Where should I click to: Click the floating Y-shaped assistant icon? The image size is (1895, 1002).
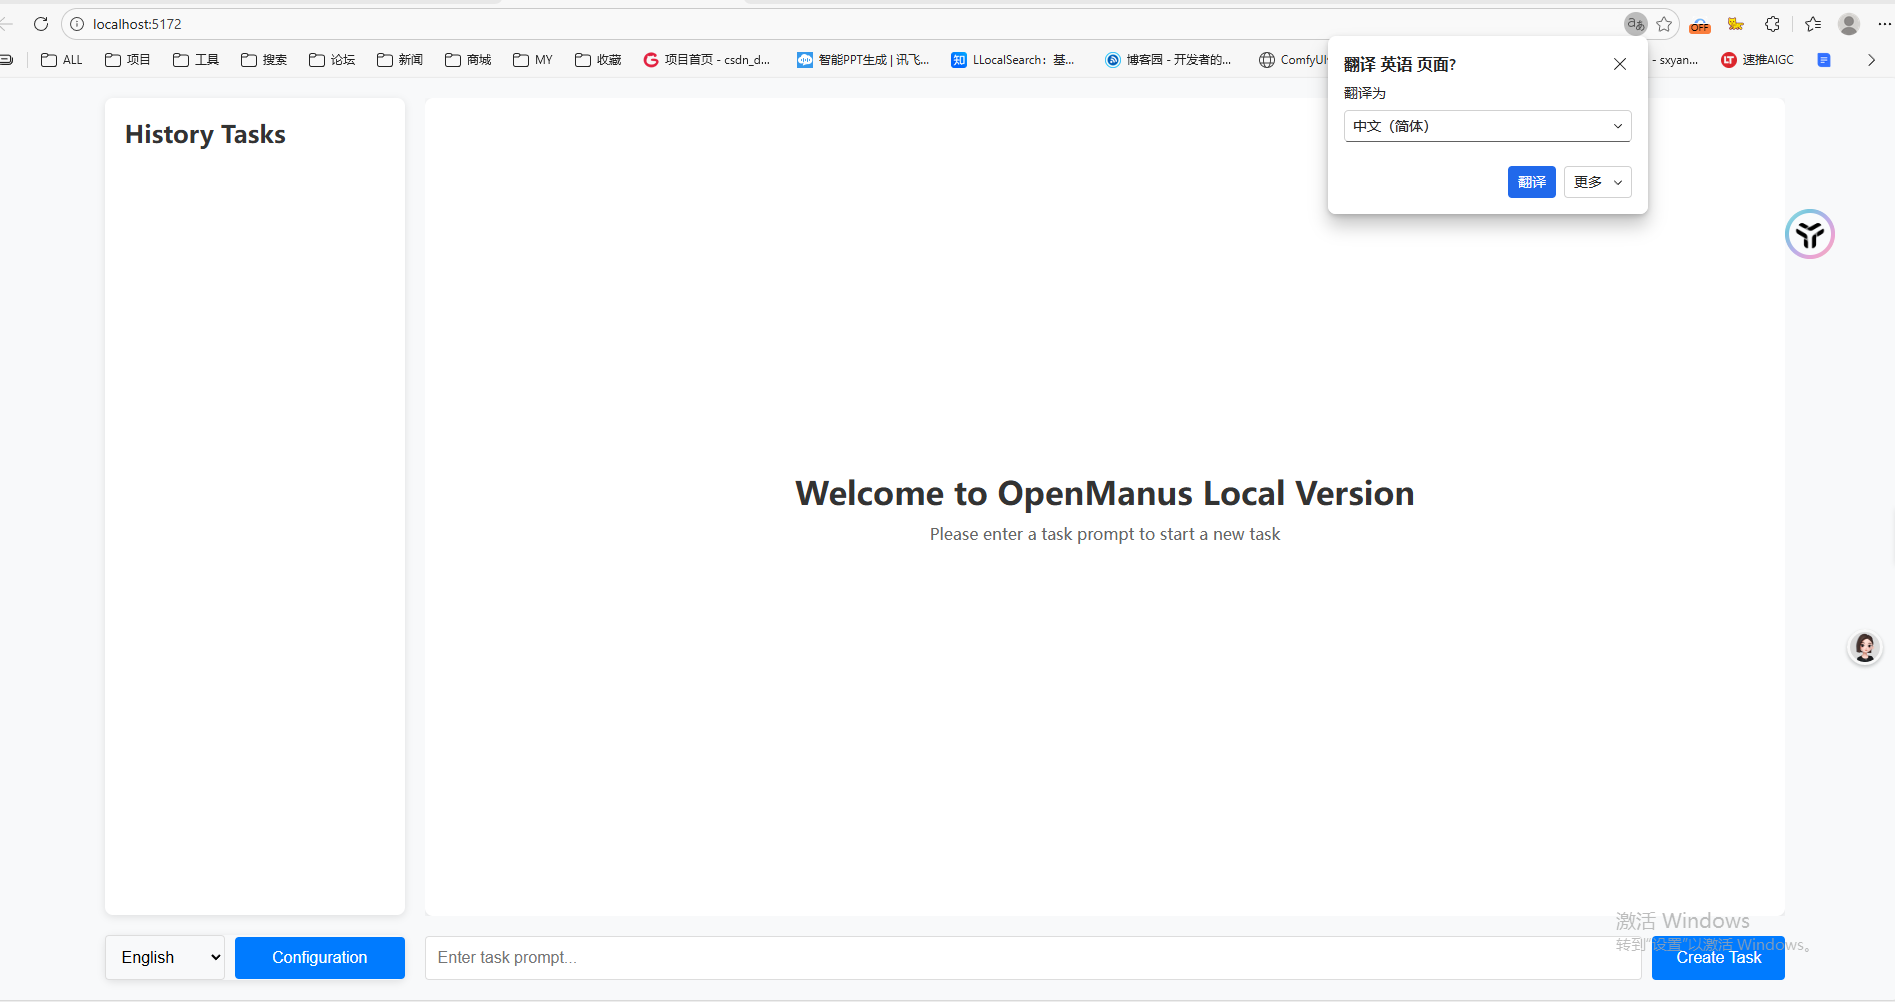1810,234
